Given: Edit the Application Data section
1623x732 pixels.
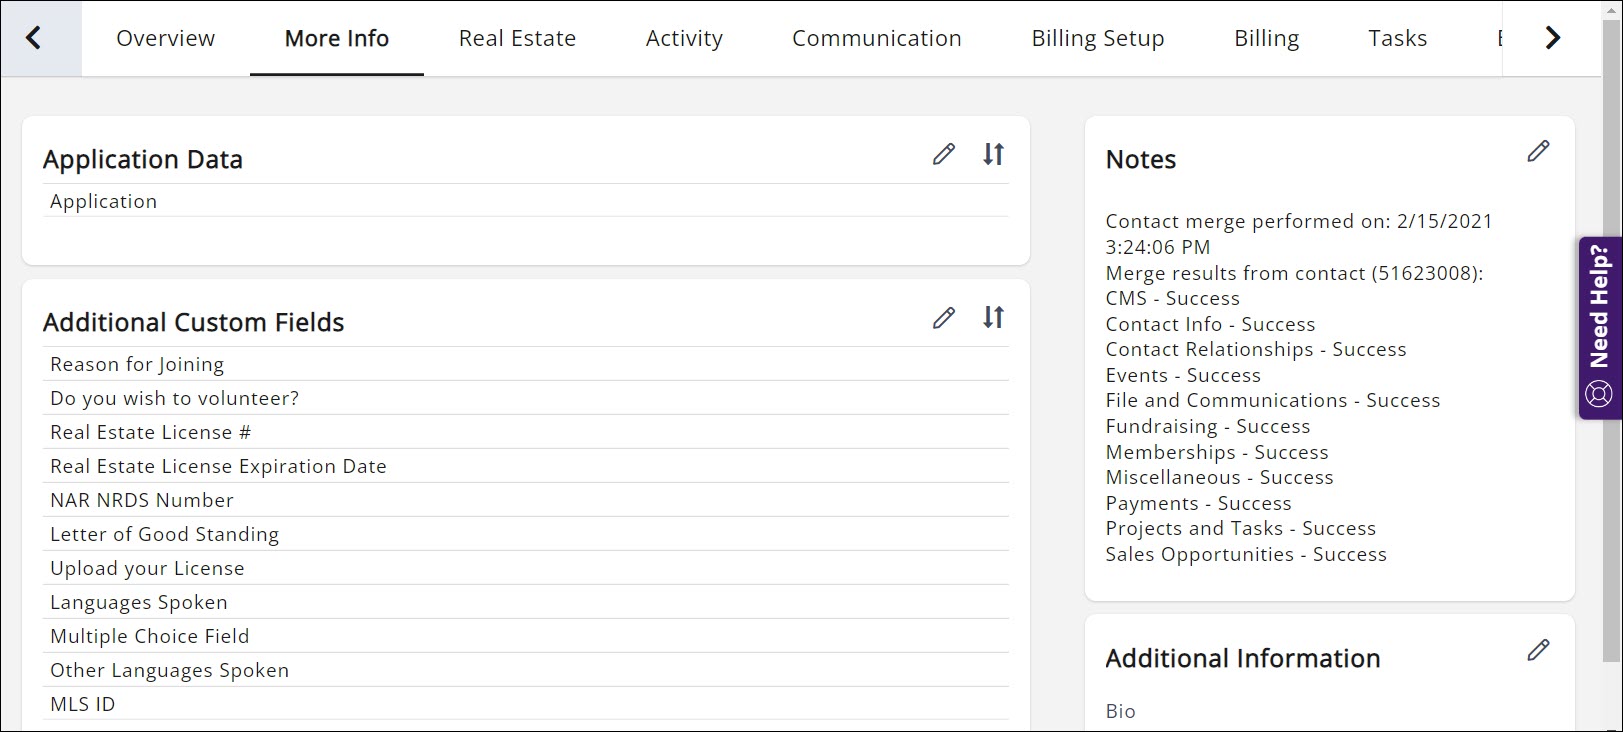Looking at the screenshot, I should [943, 154].
